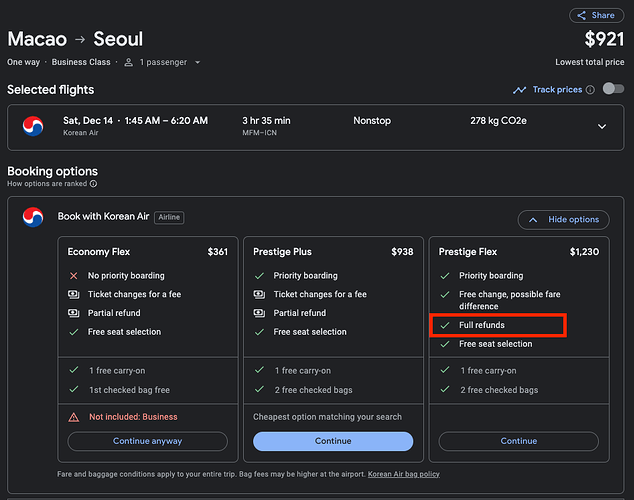This screenshot has height=500, width=634.
Task: Click fee icon beside Prestige Plus Partial refund
Action: pyautogui.click(x=259, y=313)
